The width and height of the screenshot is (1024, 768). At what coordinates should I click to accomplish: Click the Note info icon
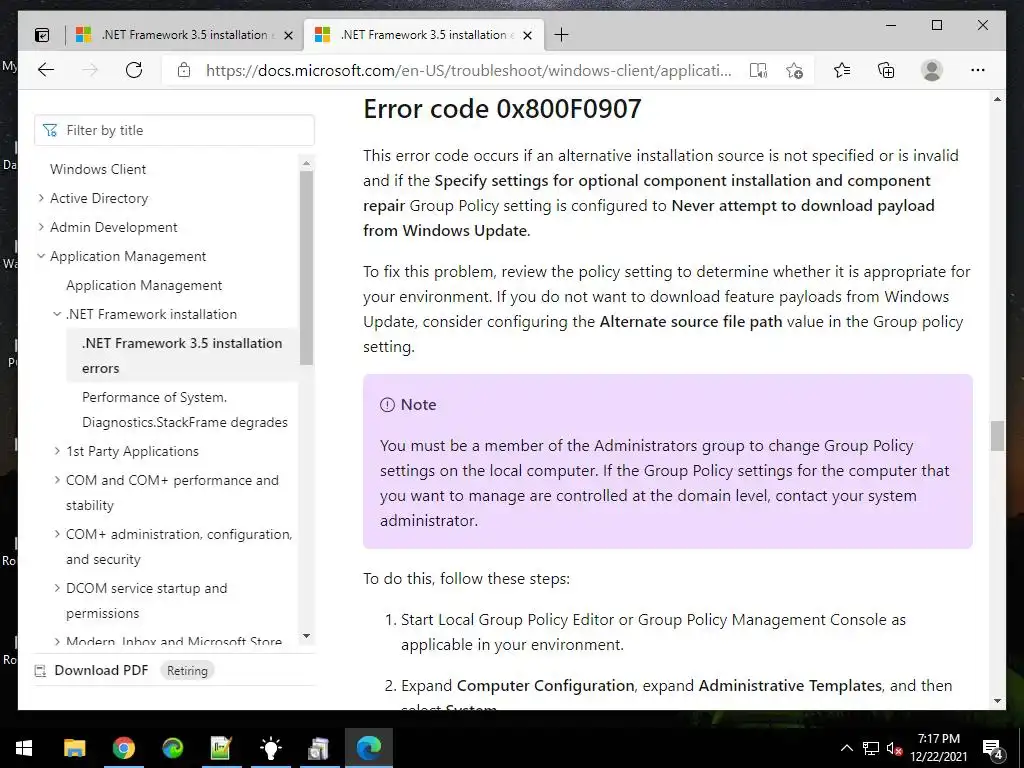(x=387, y=405)
